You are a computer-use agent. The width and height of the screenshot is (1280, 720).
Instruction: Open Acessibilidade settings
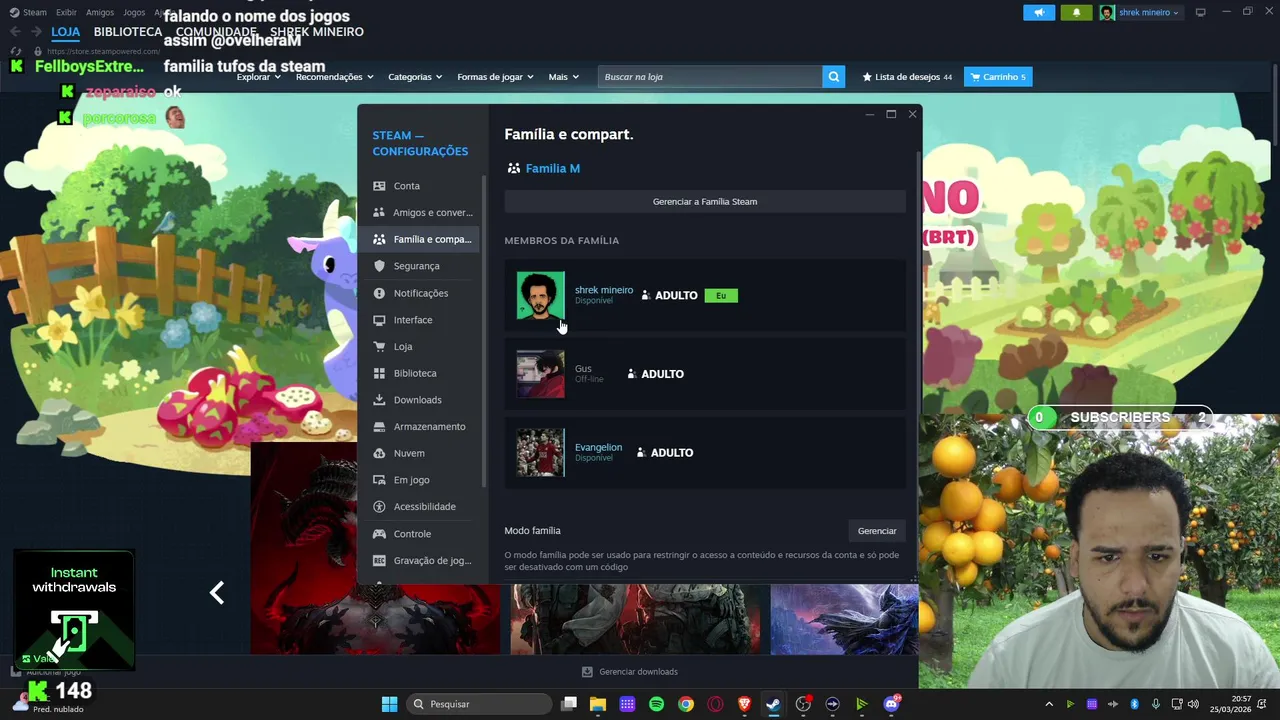point(420,507)
